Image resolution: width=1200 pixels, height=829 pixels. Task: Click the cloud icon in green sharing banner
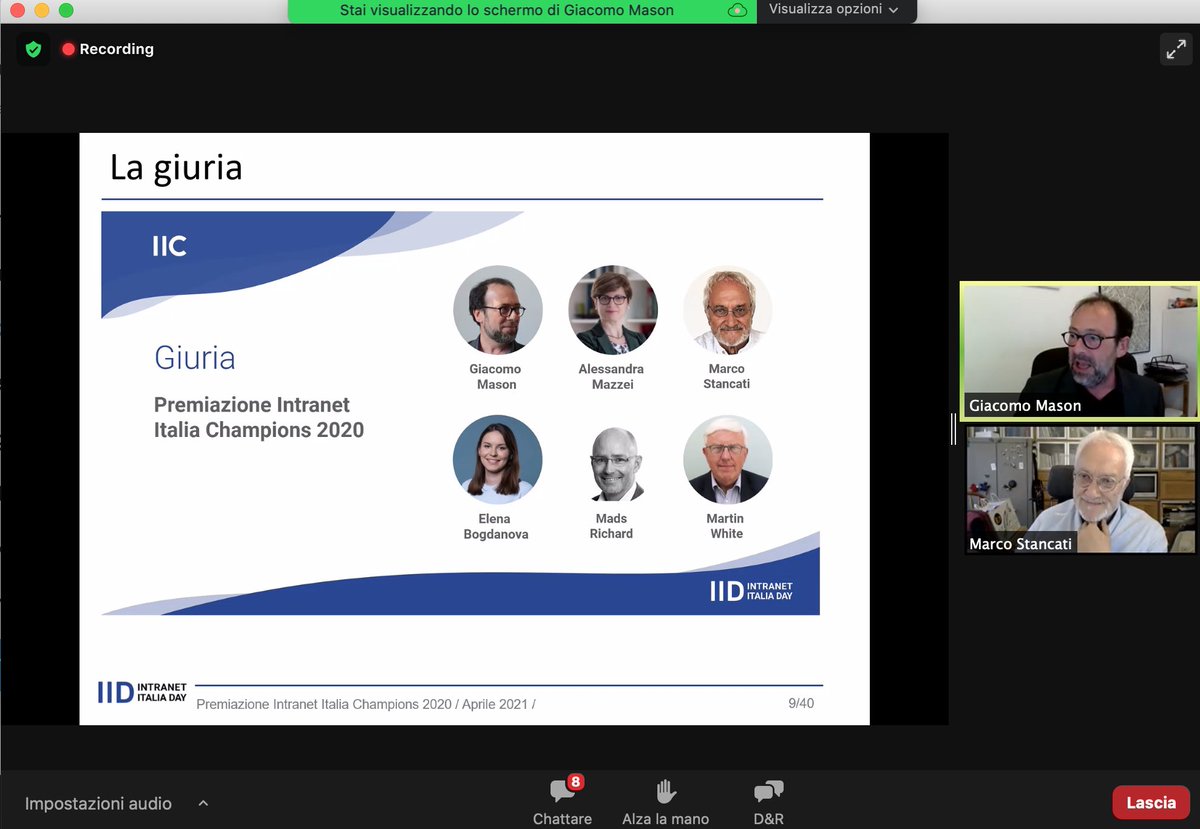738,10
